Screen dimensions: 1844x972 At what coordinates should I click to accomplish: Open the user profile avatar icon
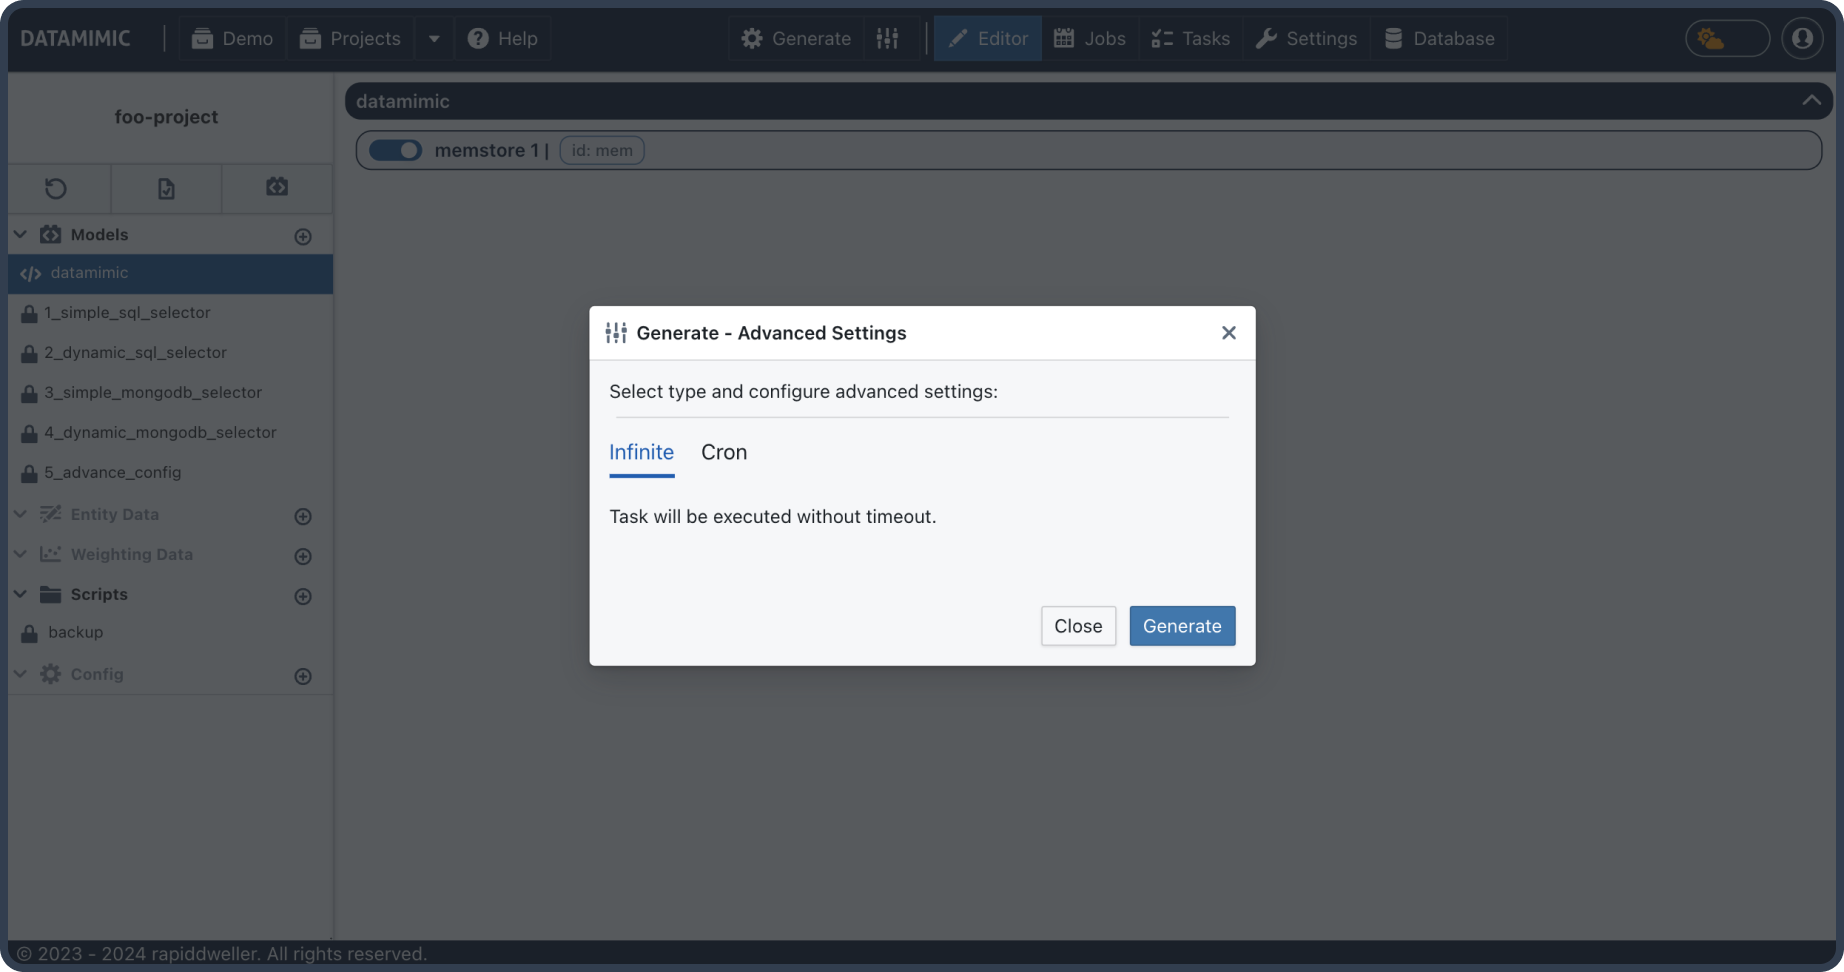(x=1802, y=38)
